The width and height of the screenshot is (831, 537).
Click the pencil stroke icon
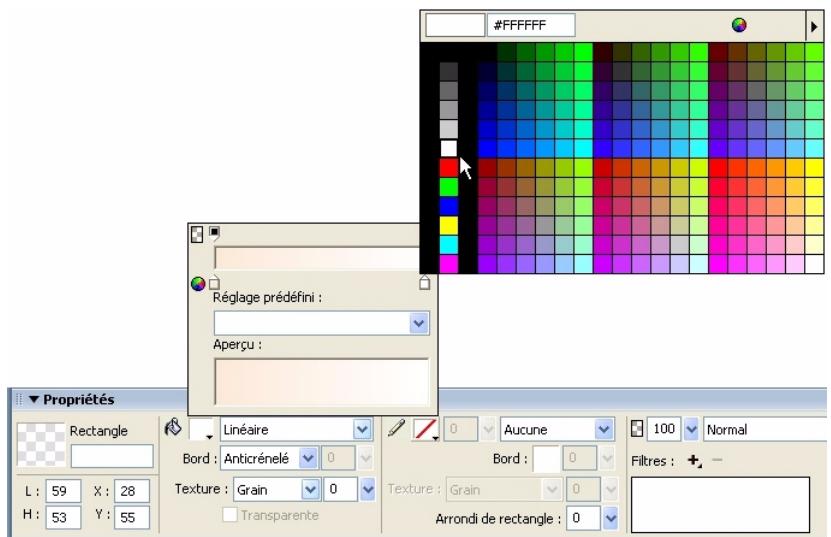[x=396, y=428]
